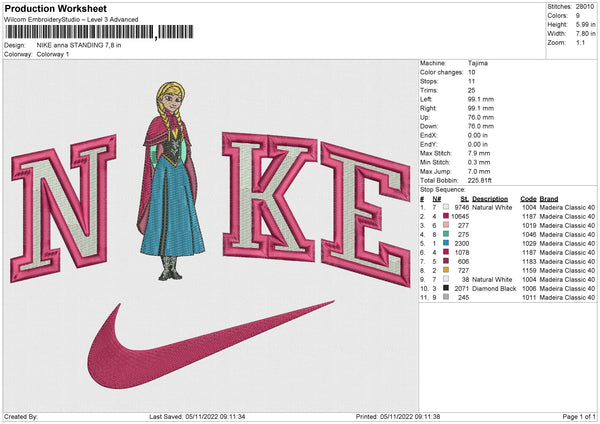Click the Machine value 'Tajima'
Image resolution: width=600 pixels, height=424 pixels.
point(478,63)
